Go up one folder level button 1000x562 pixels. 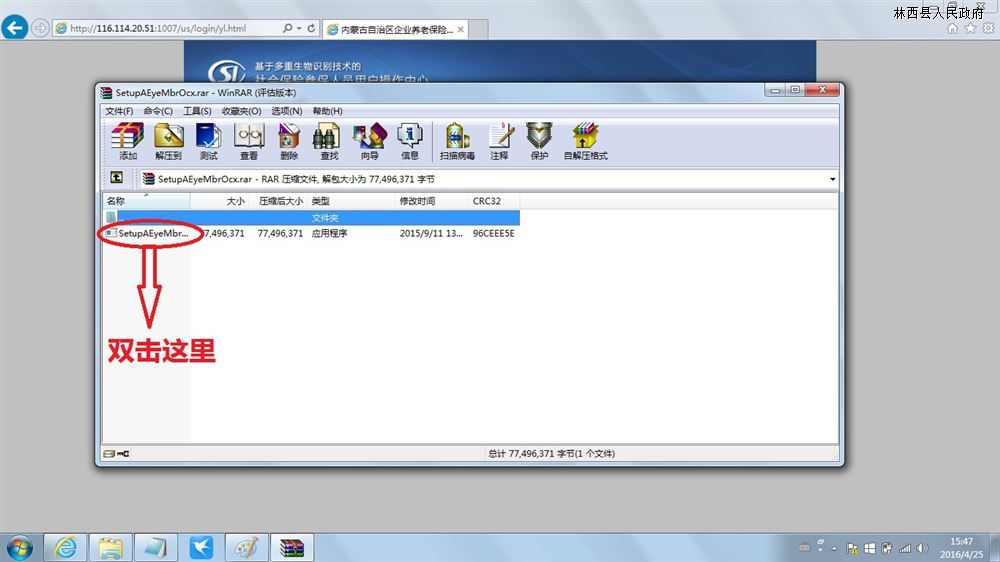click(x=116, y=178)
